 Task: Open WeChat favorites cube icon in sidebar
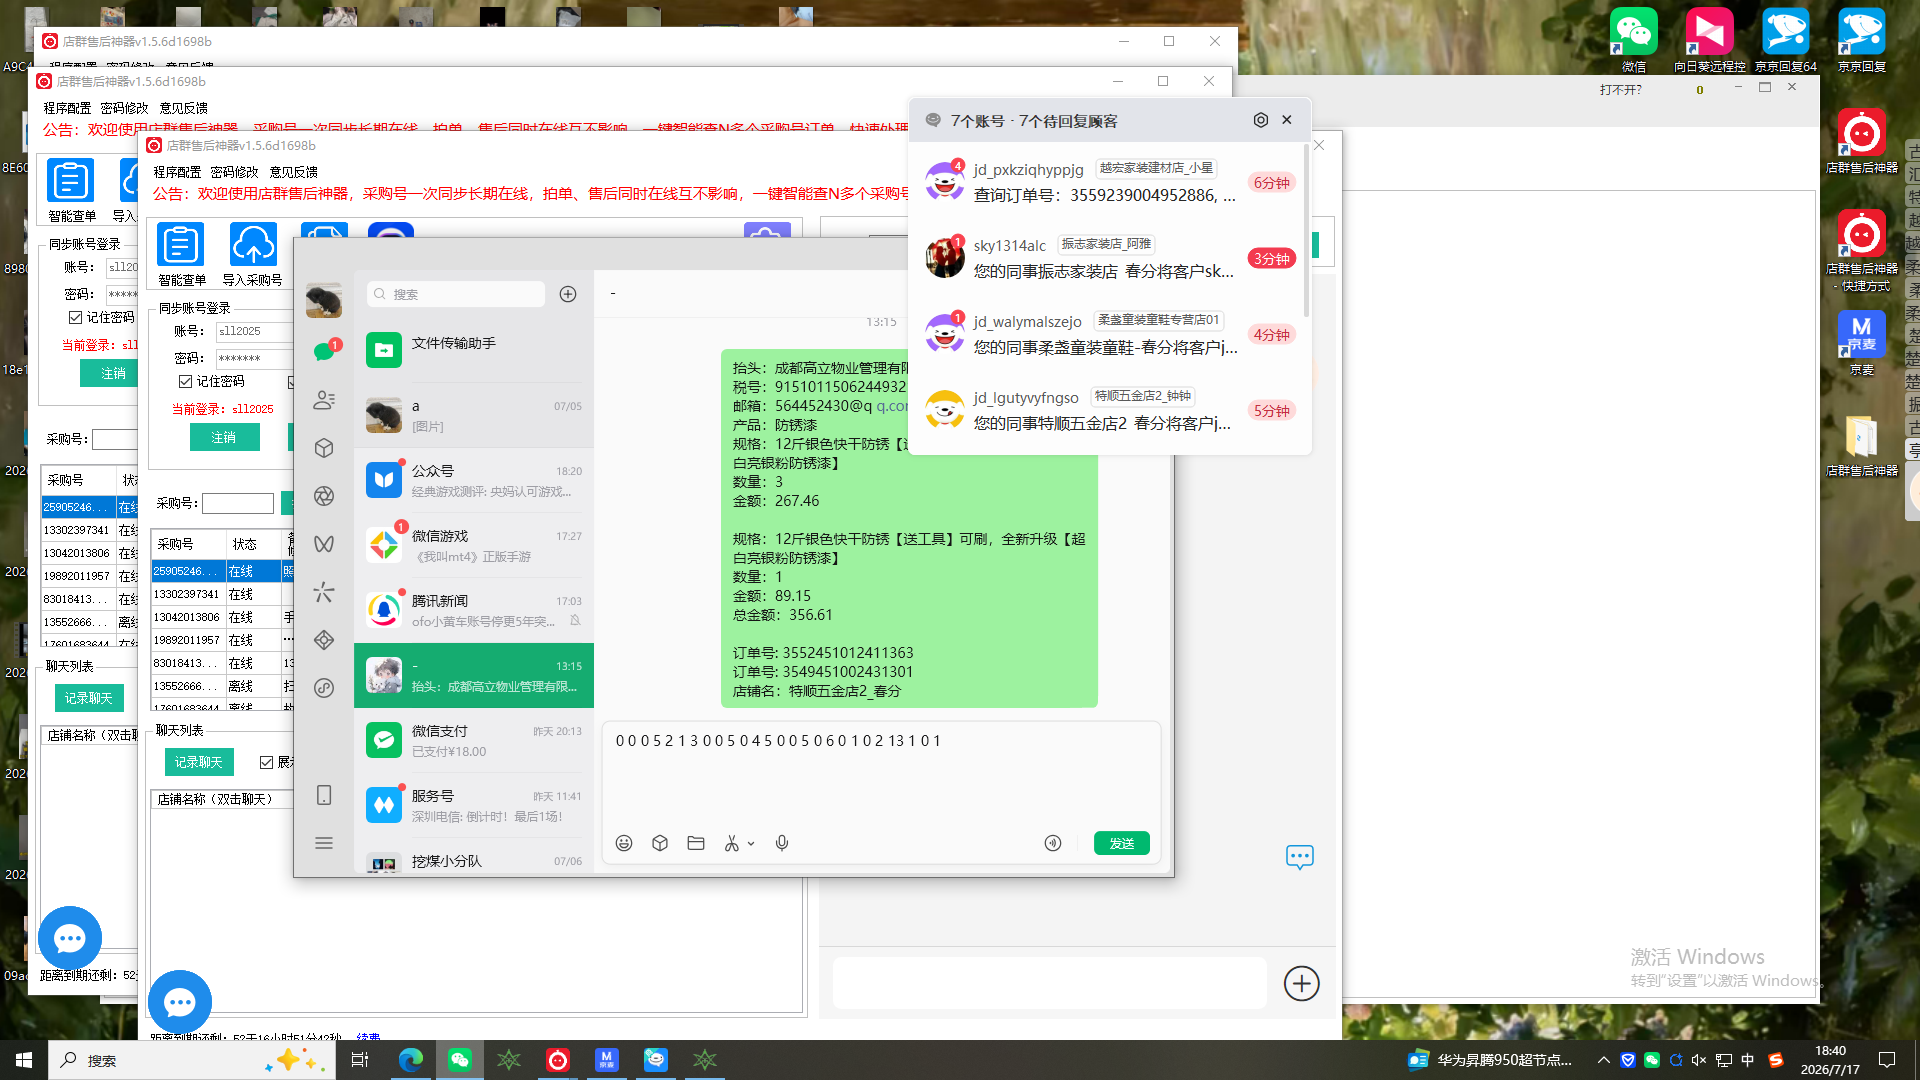click(324, 448)
